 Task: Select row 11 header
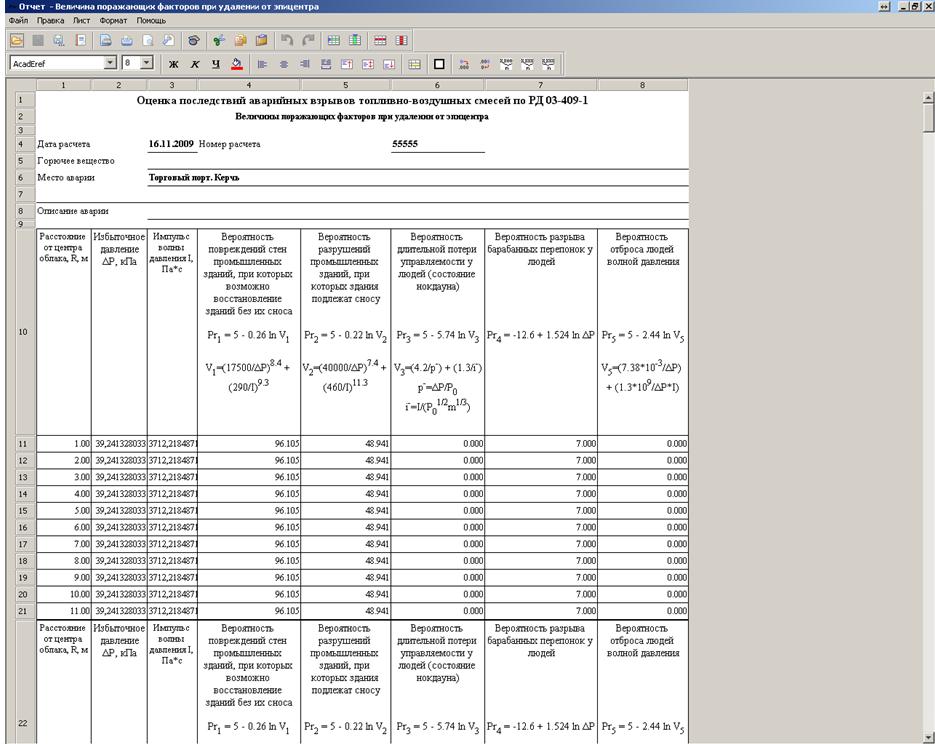20,442
